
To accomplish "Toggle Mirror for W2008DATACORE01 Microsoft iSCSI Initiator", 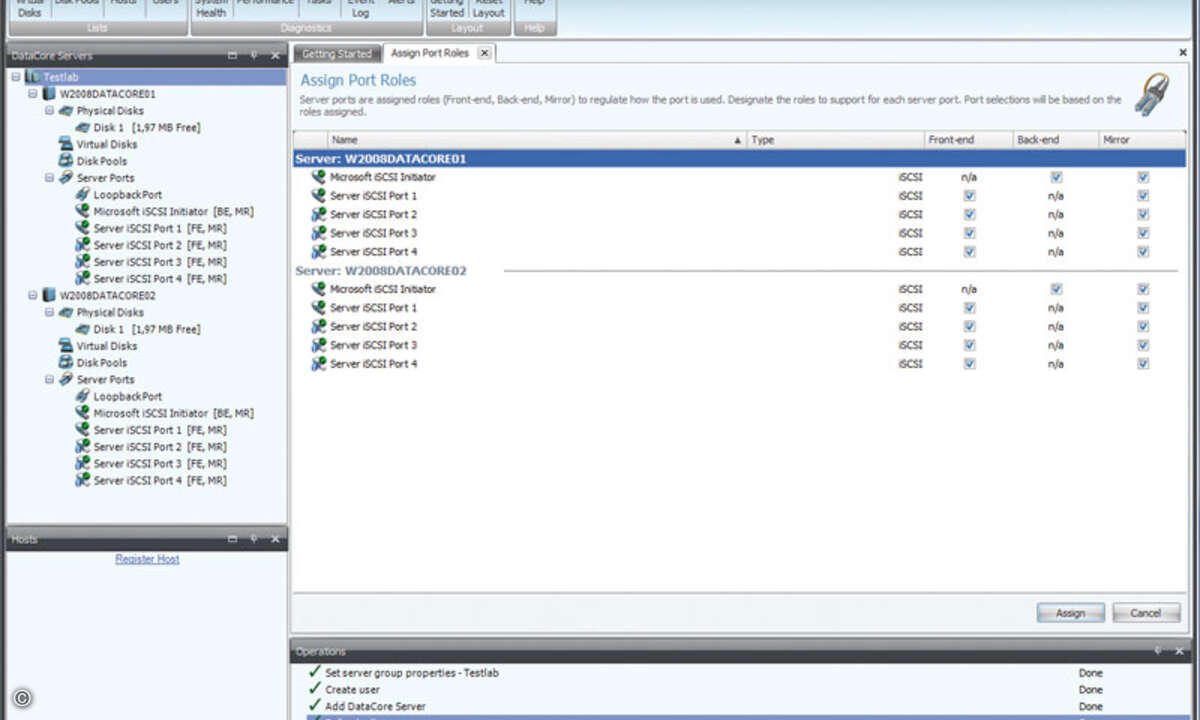I will 1143,177.
